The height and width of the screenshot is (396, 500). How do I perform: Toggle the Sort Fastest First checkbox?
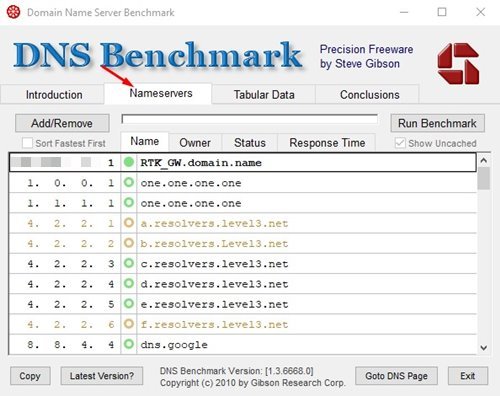point(27,143)
